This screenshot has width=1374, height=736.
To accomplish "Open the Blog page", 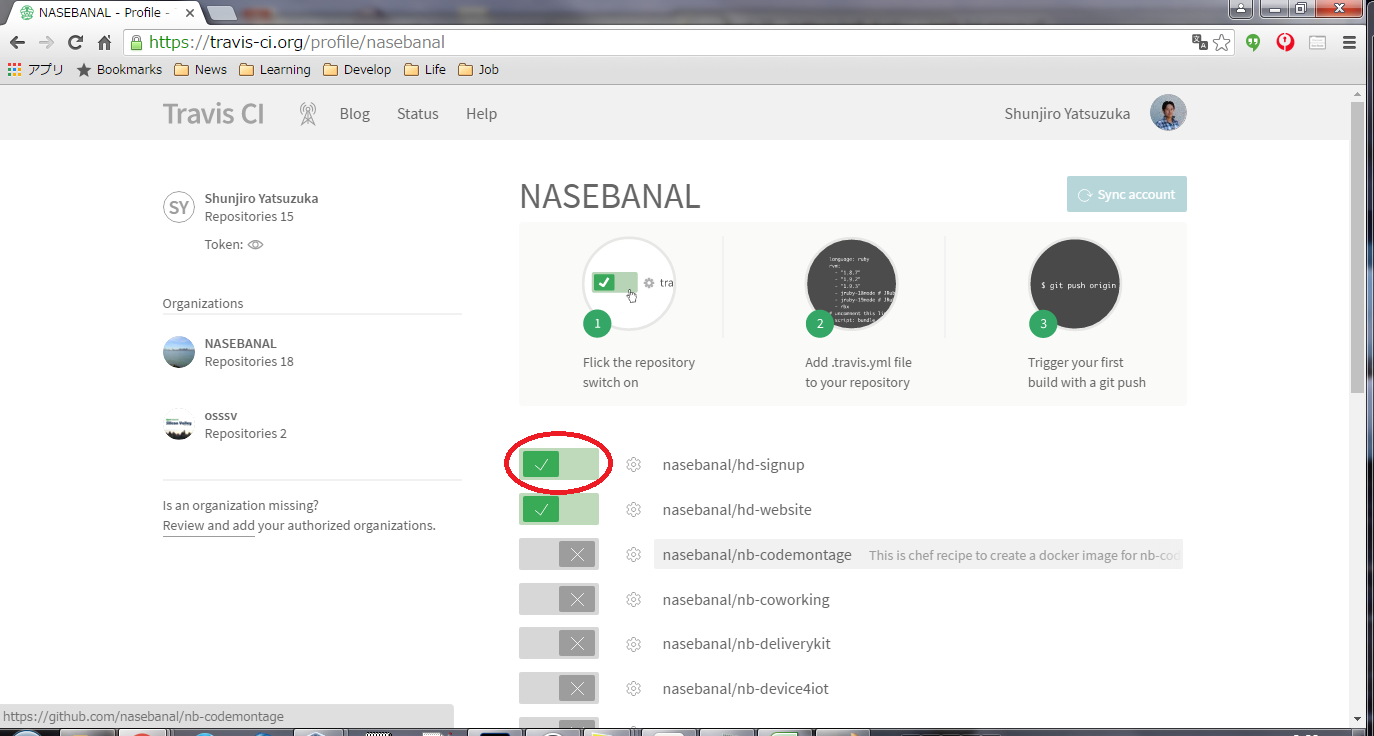I will pyautogui.click(x=355, y=113).
